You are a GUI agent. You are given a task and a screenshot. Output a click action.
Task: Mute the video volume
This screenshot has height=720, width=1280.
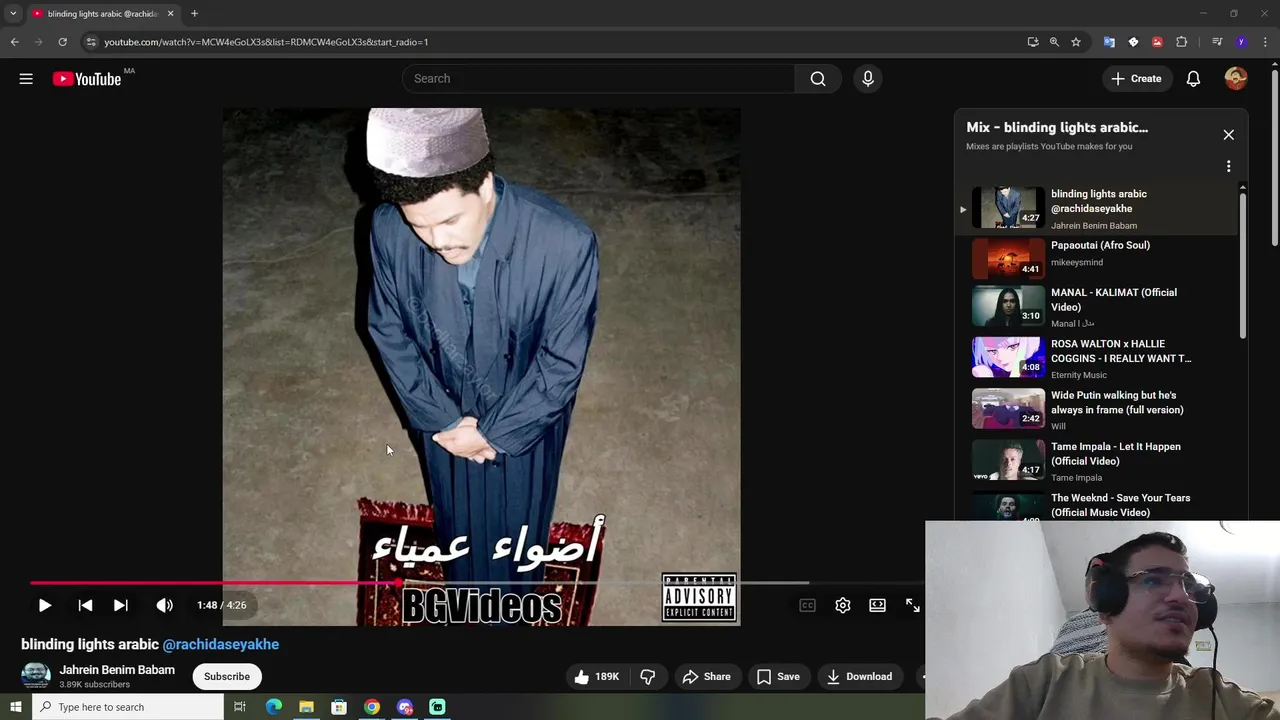(165, 605)
